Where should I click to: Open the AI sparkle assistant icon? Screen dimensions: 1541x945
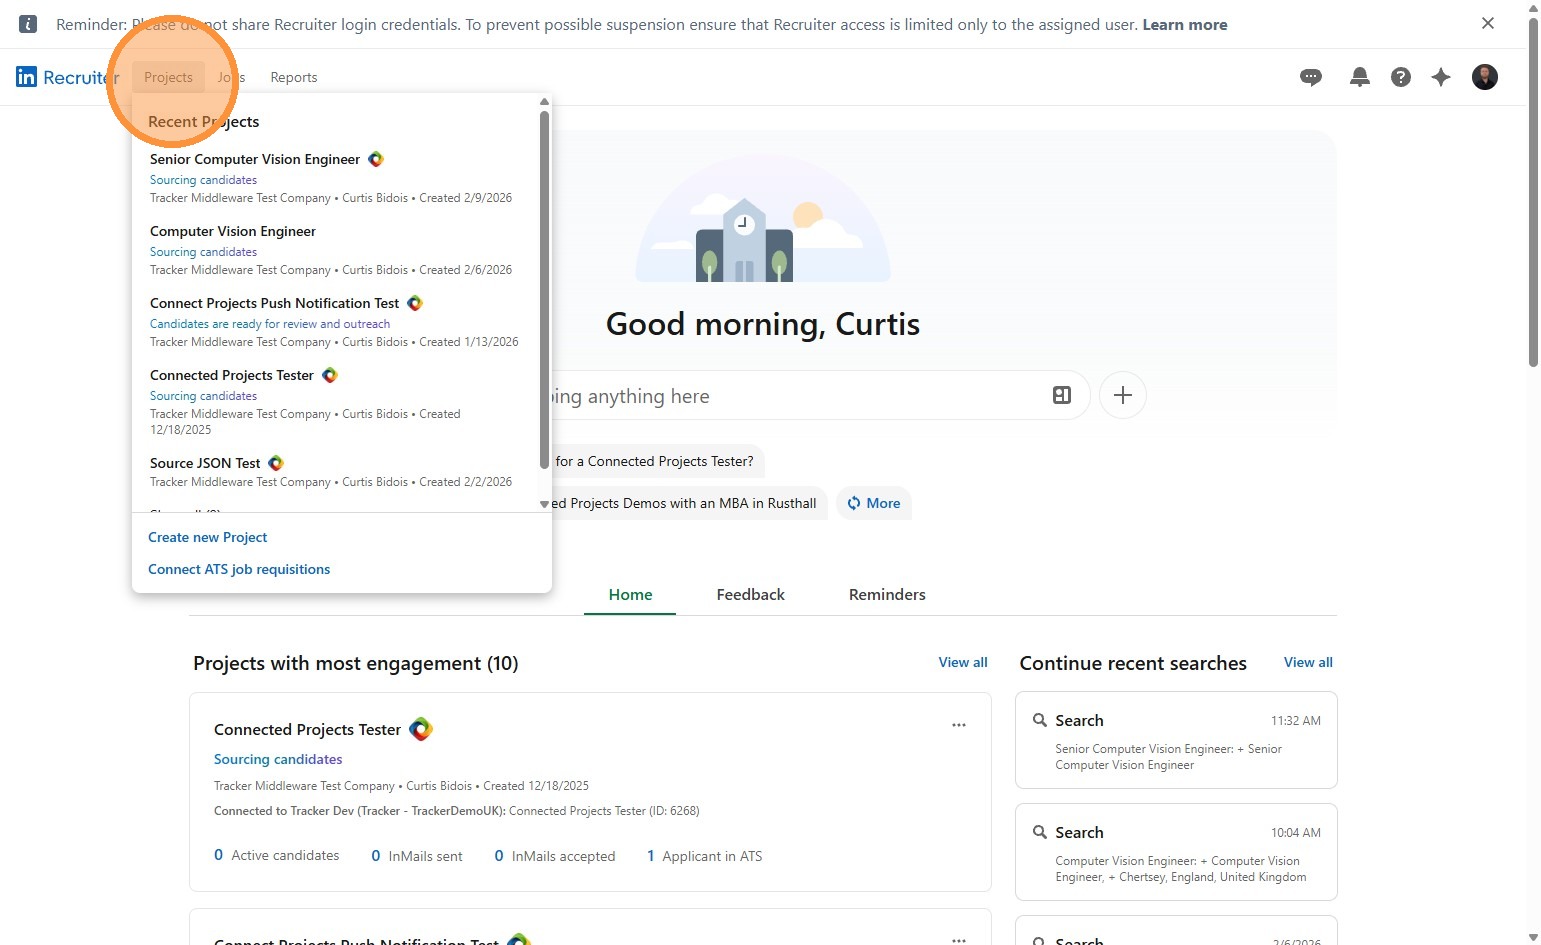coord(1440,77)
